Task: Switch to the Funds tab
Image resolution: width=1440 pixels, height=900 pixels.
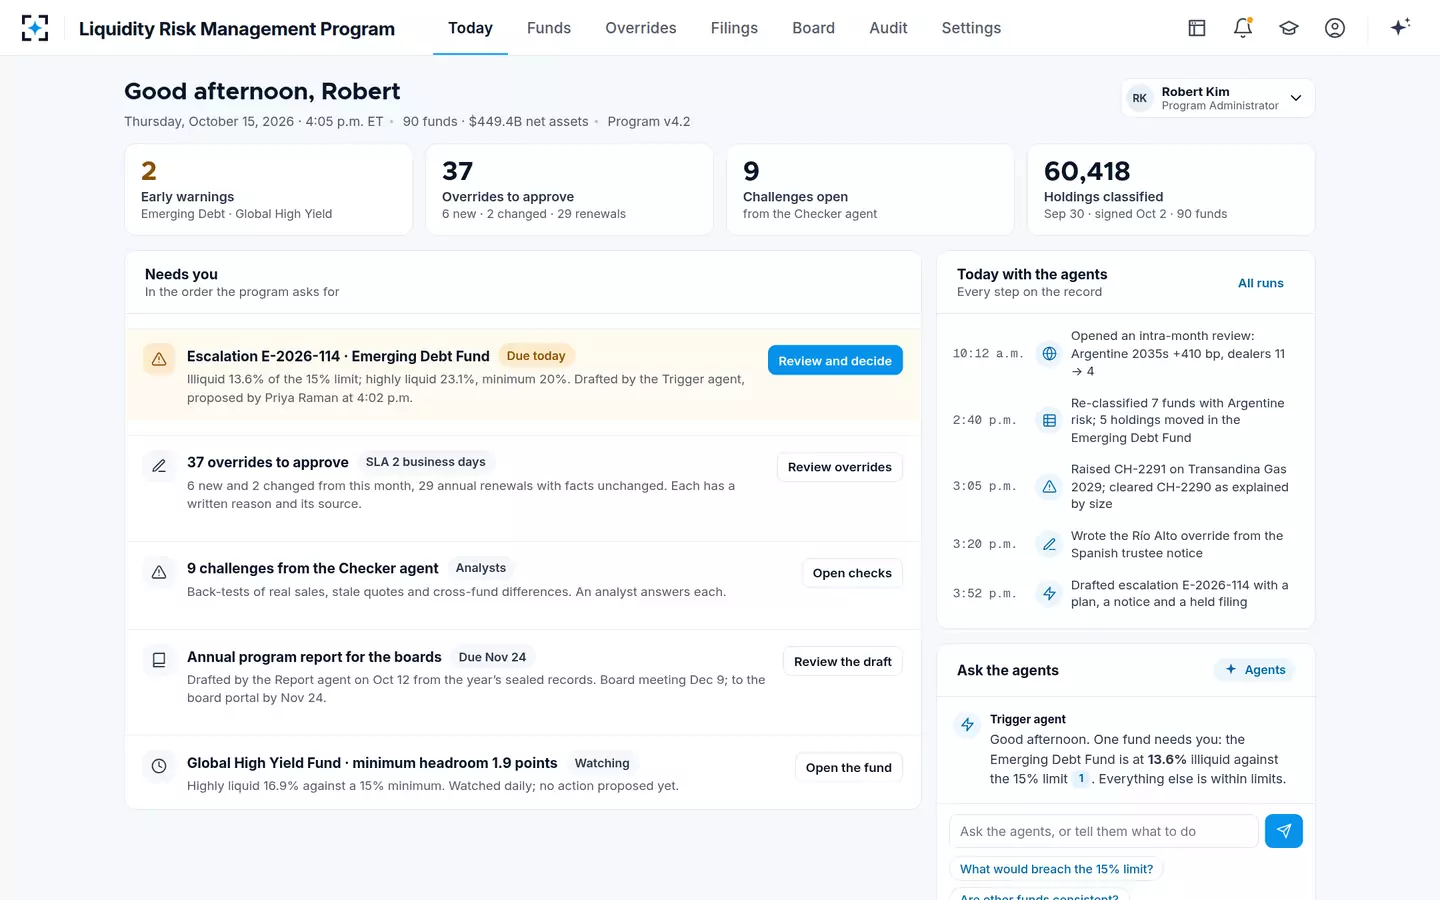Action: [549, 28]
